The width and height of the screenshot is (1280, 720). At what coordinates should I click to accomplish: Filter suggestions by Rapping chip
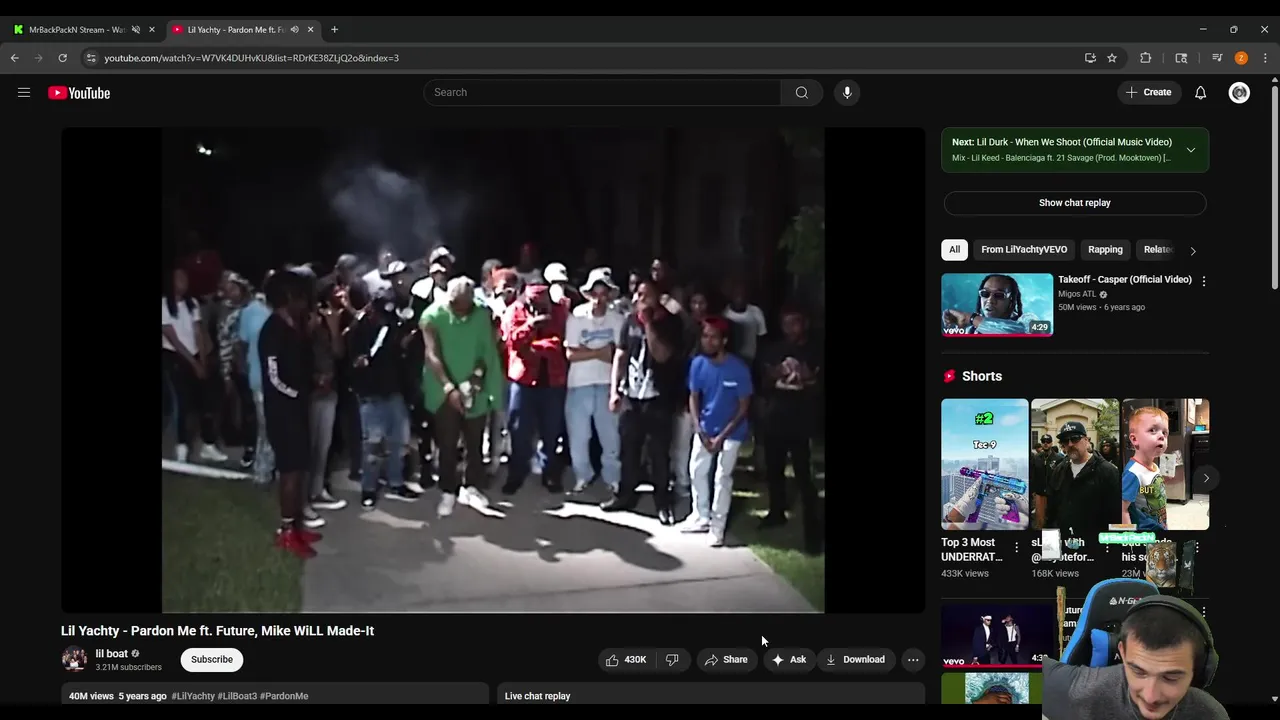pyautogui.click(x=1105, y=249)
